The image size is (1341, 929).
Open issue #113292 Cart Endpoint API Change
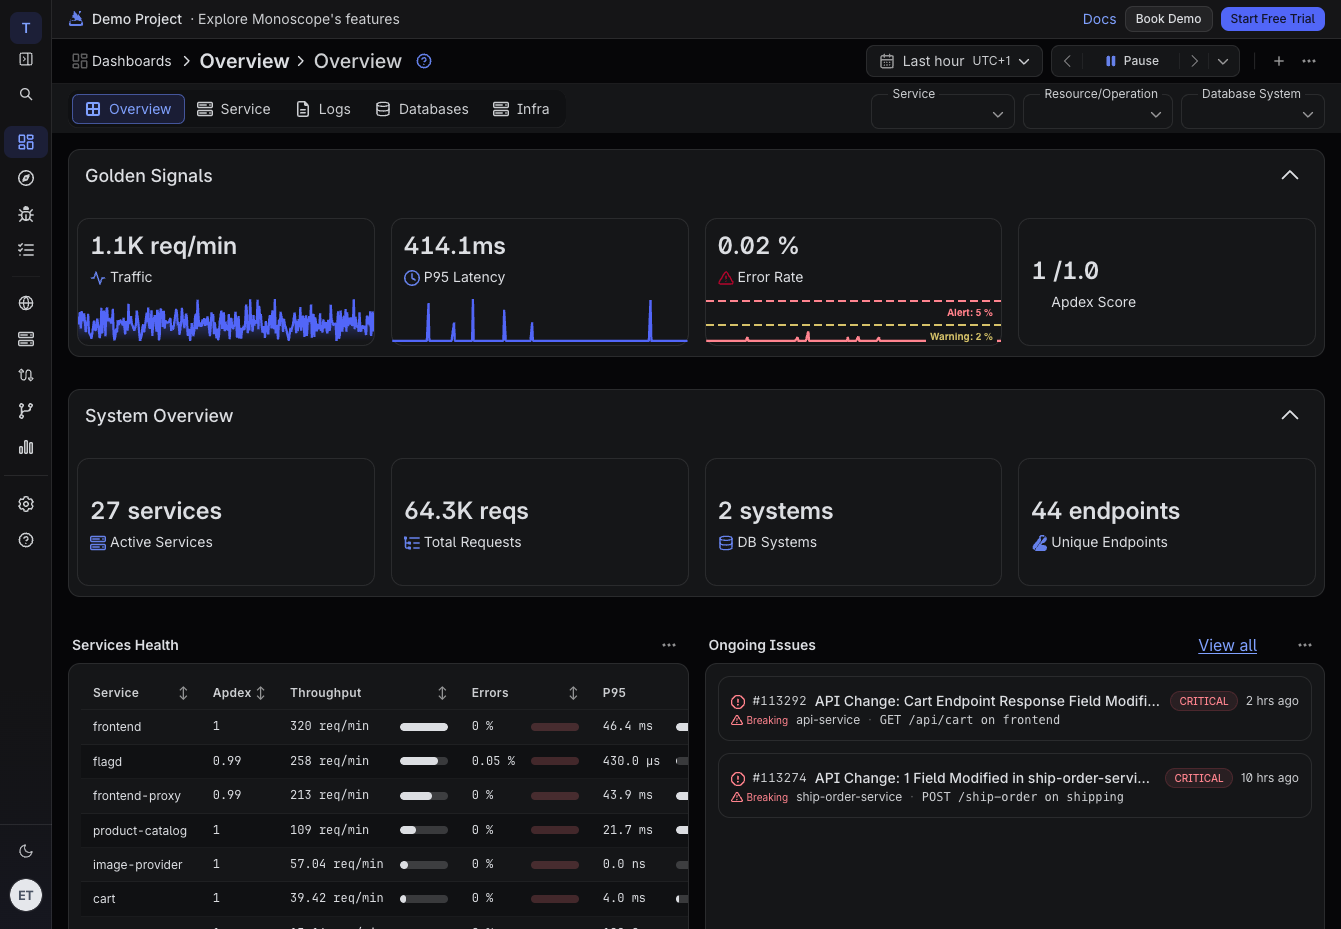1015,709
